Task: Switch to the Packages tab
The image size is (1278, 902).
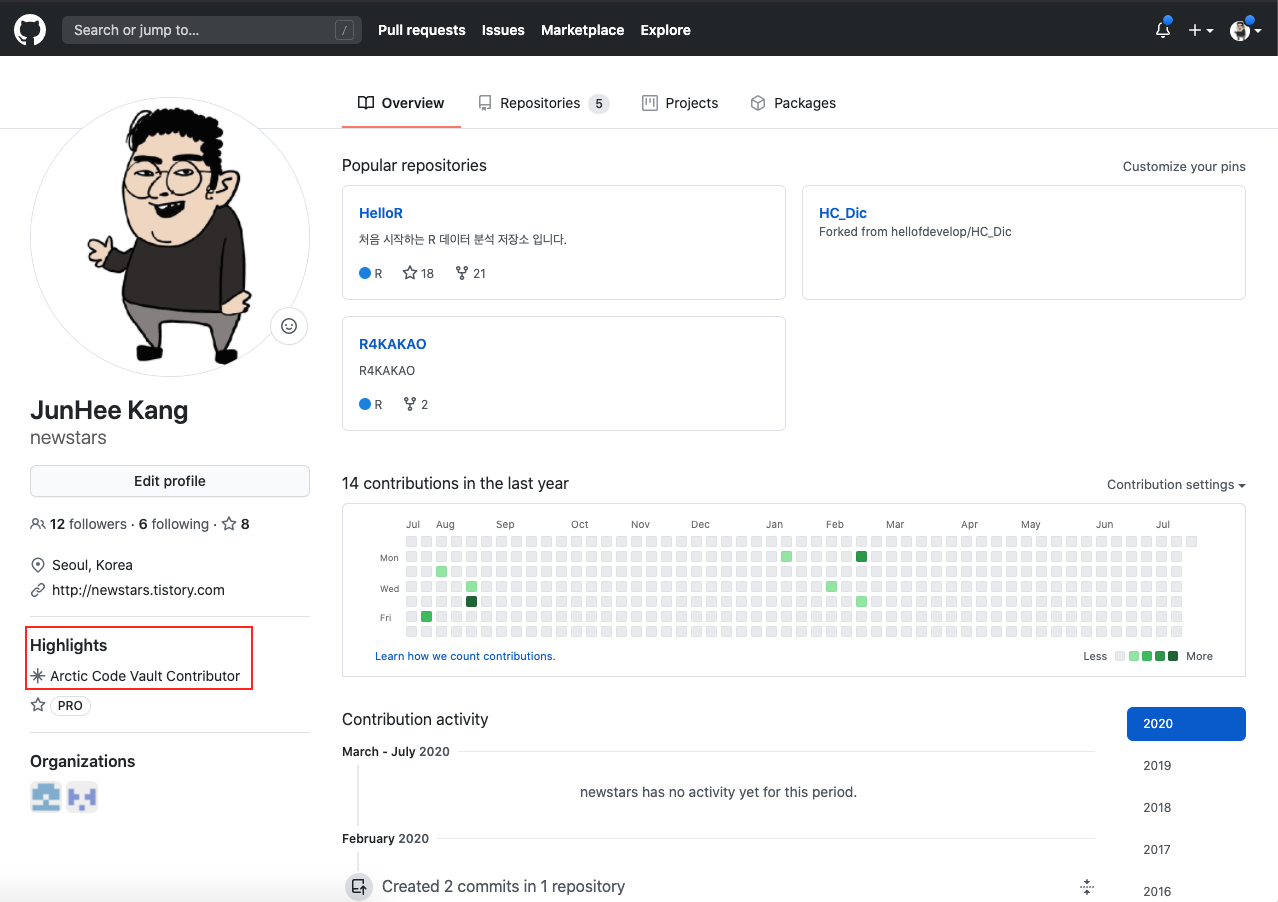Action: tap(793, 103)
